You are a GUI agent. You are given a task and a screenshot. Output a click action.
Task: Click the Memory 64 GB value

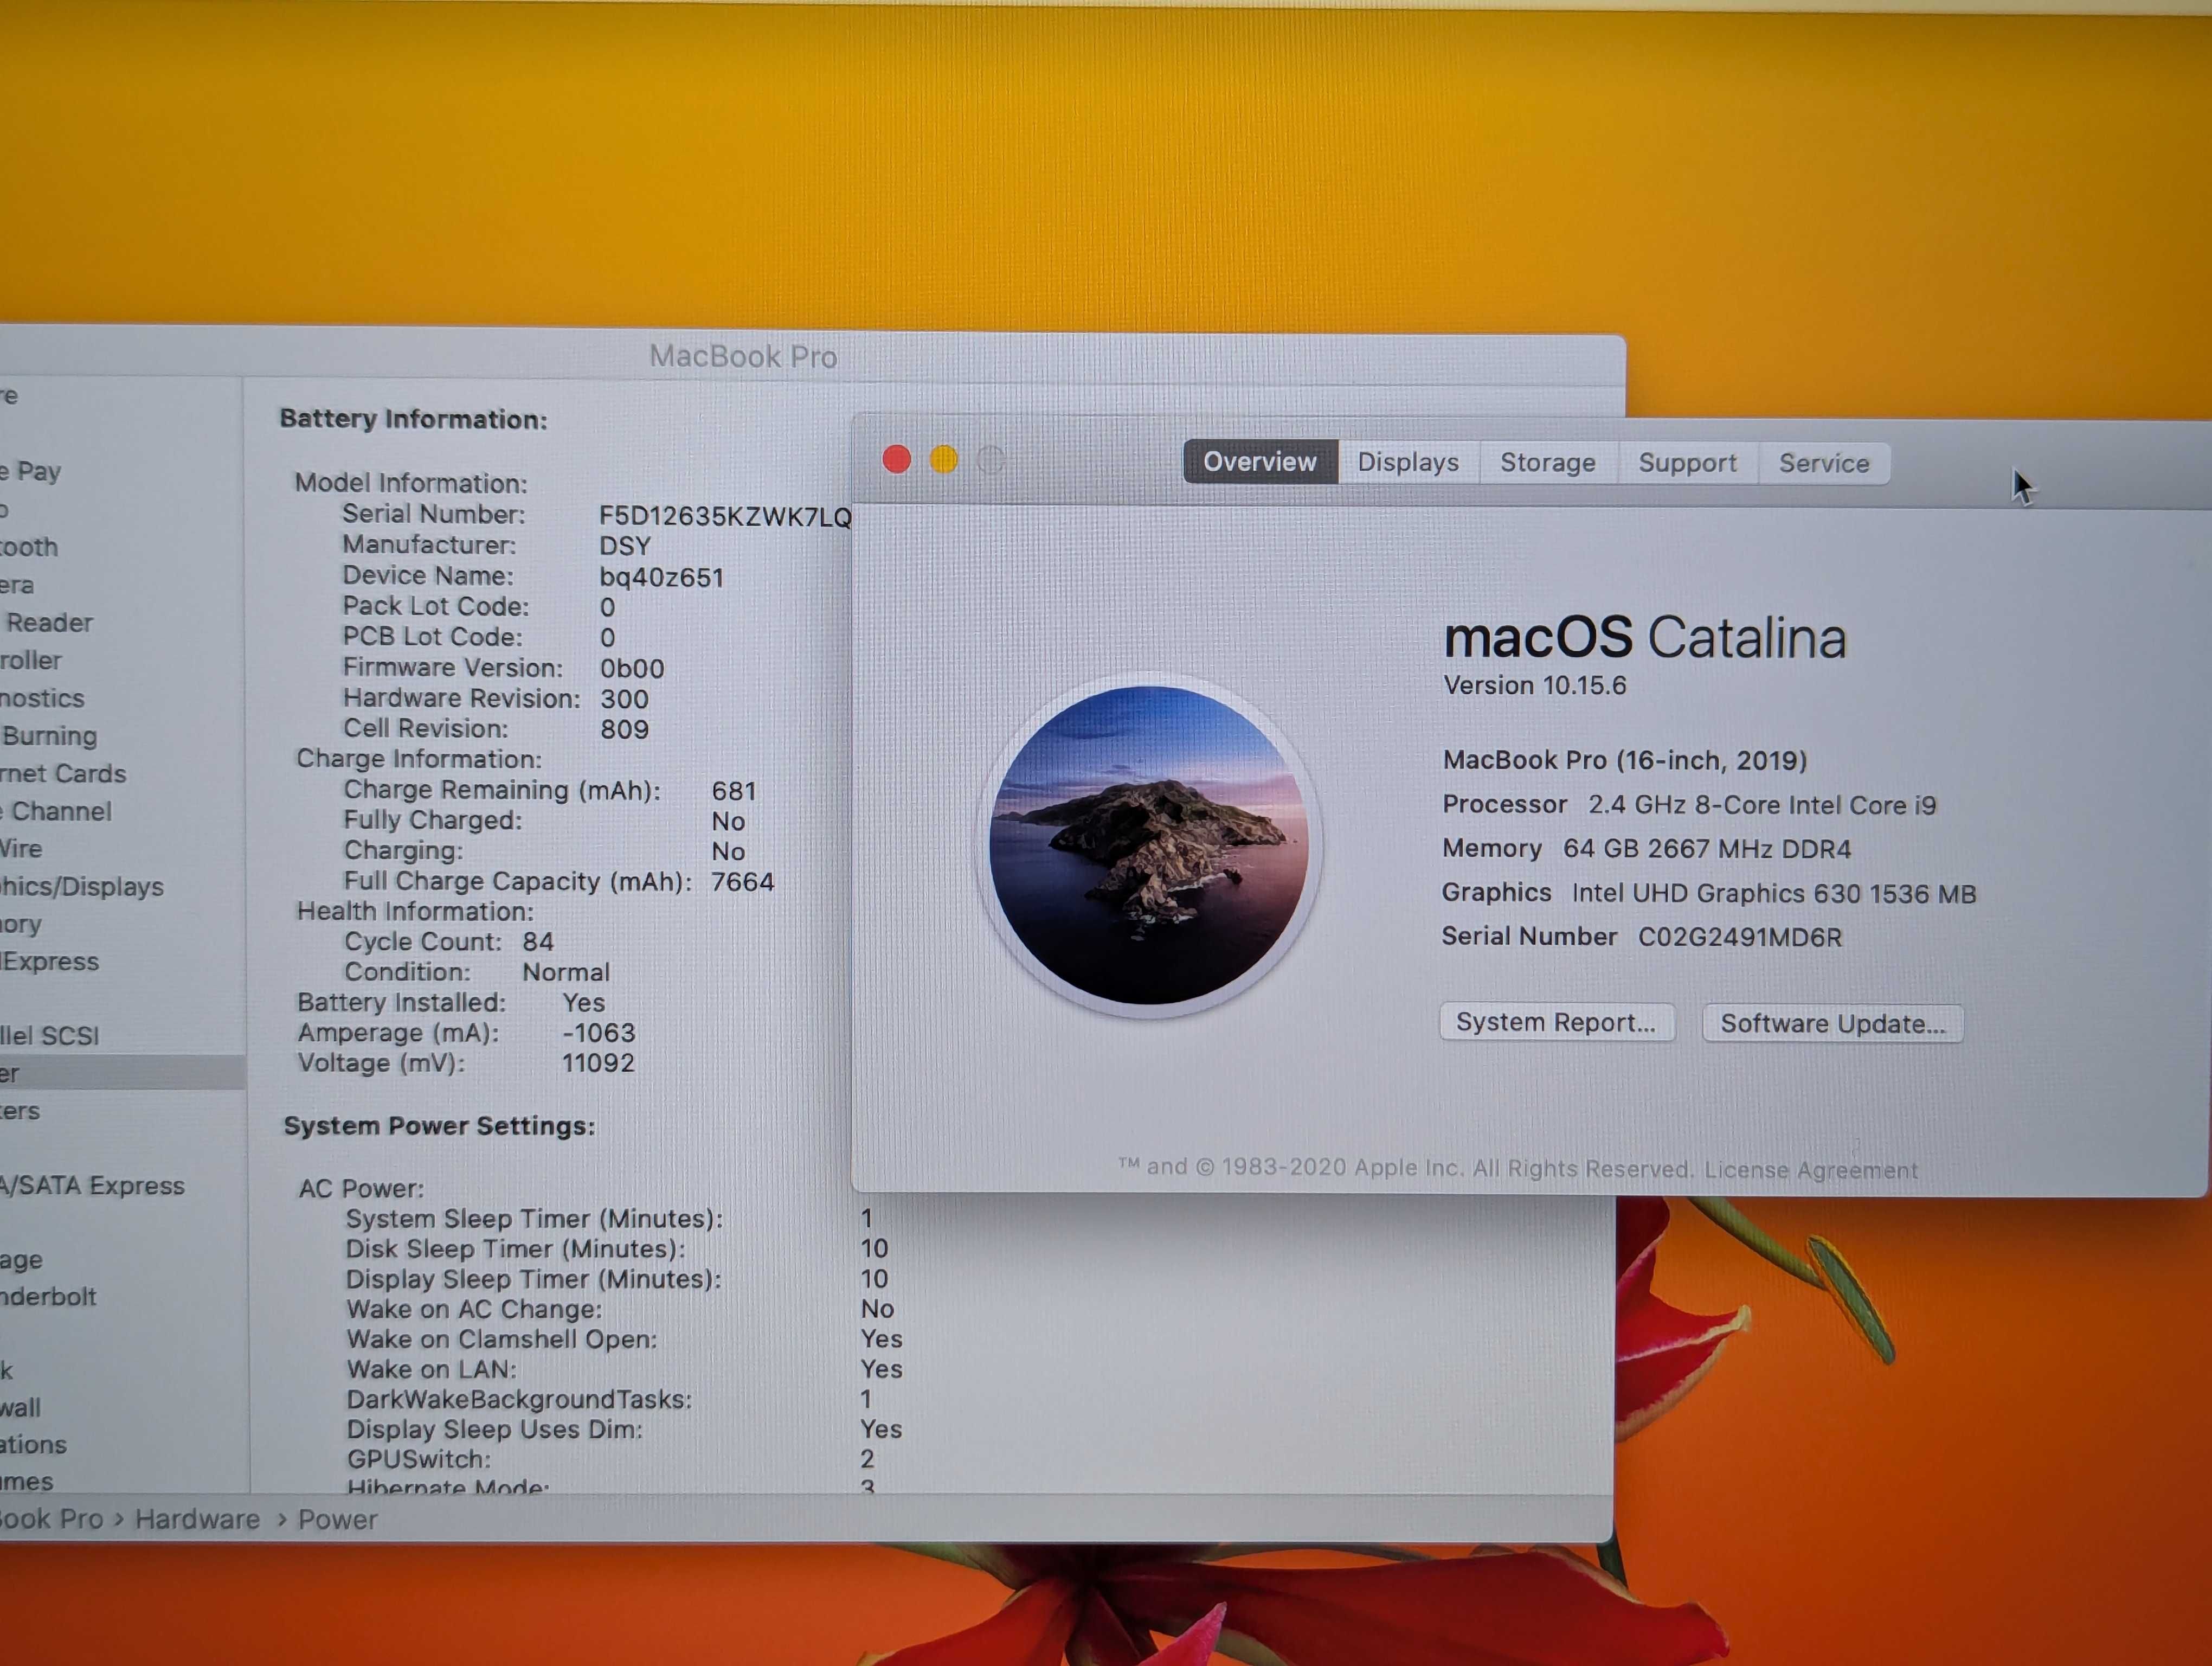click(1707, 849)
